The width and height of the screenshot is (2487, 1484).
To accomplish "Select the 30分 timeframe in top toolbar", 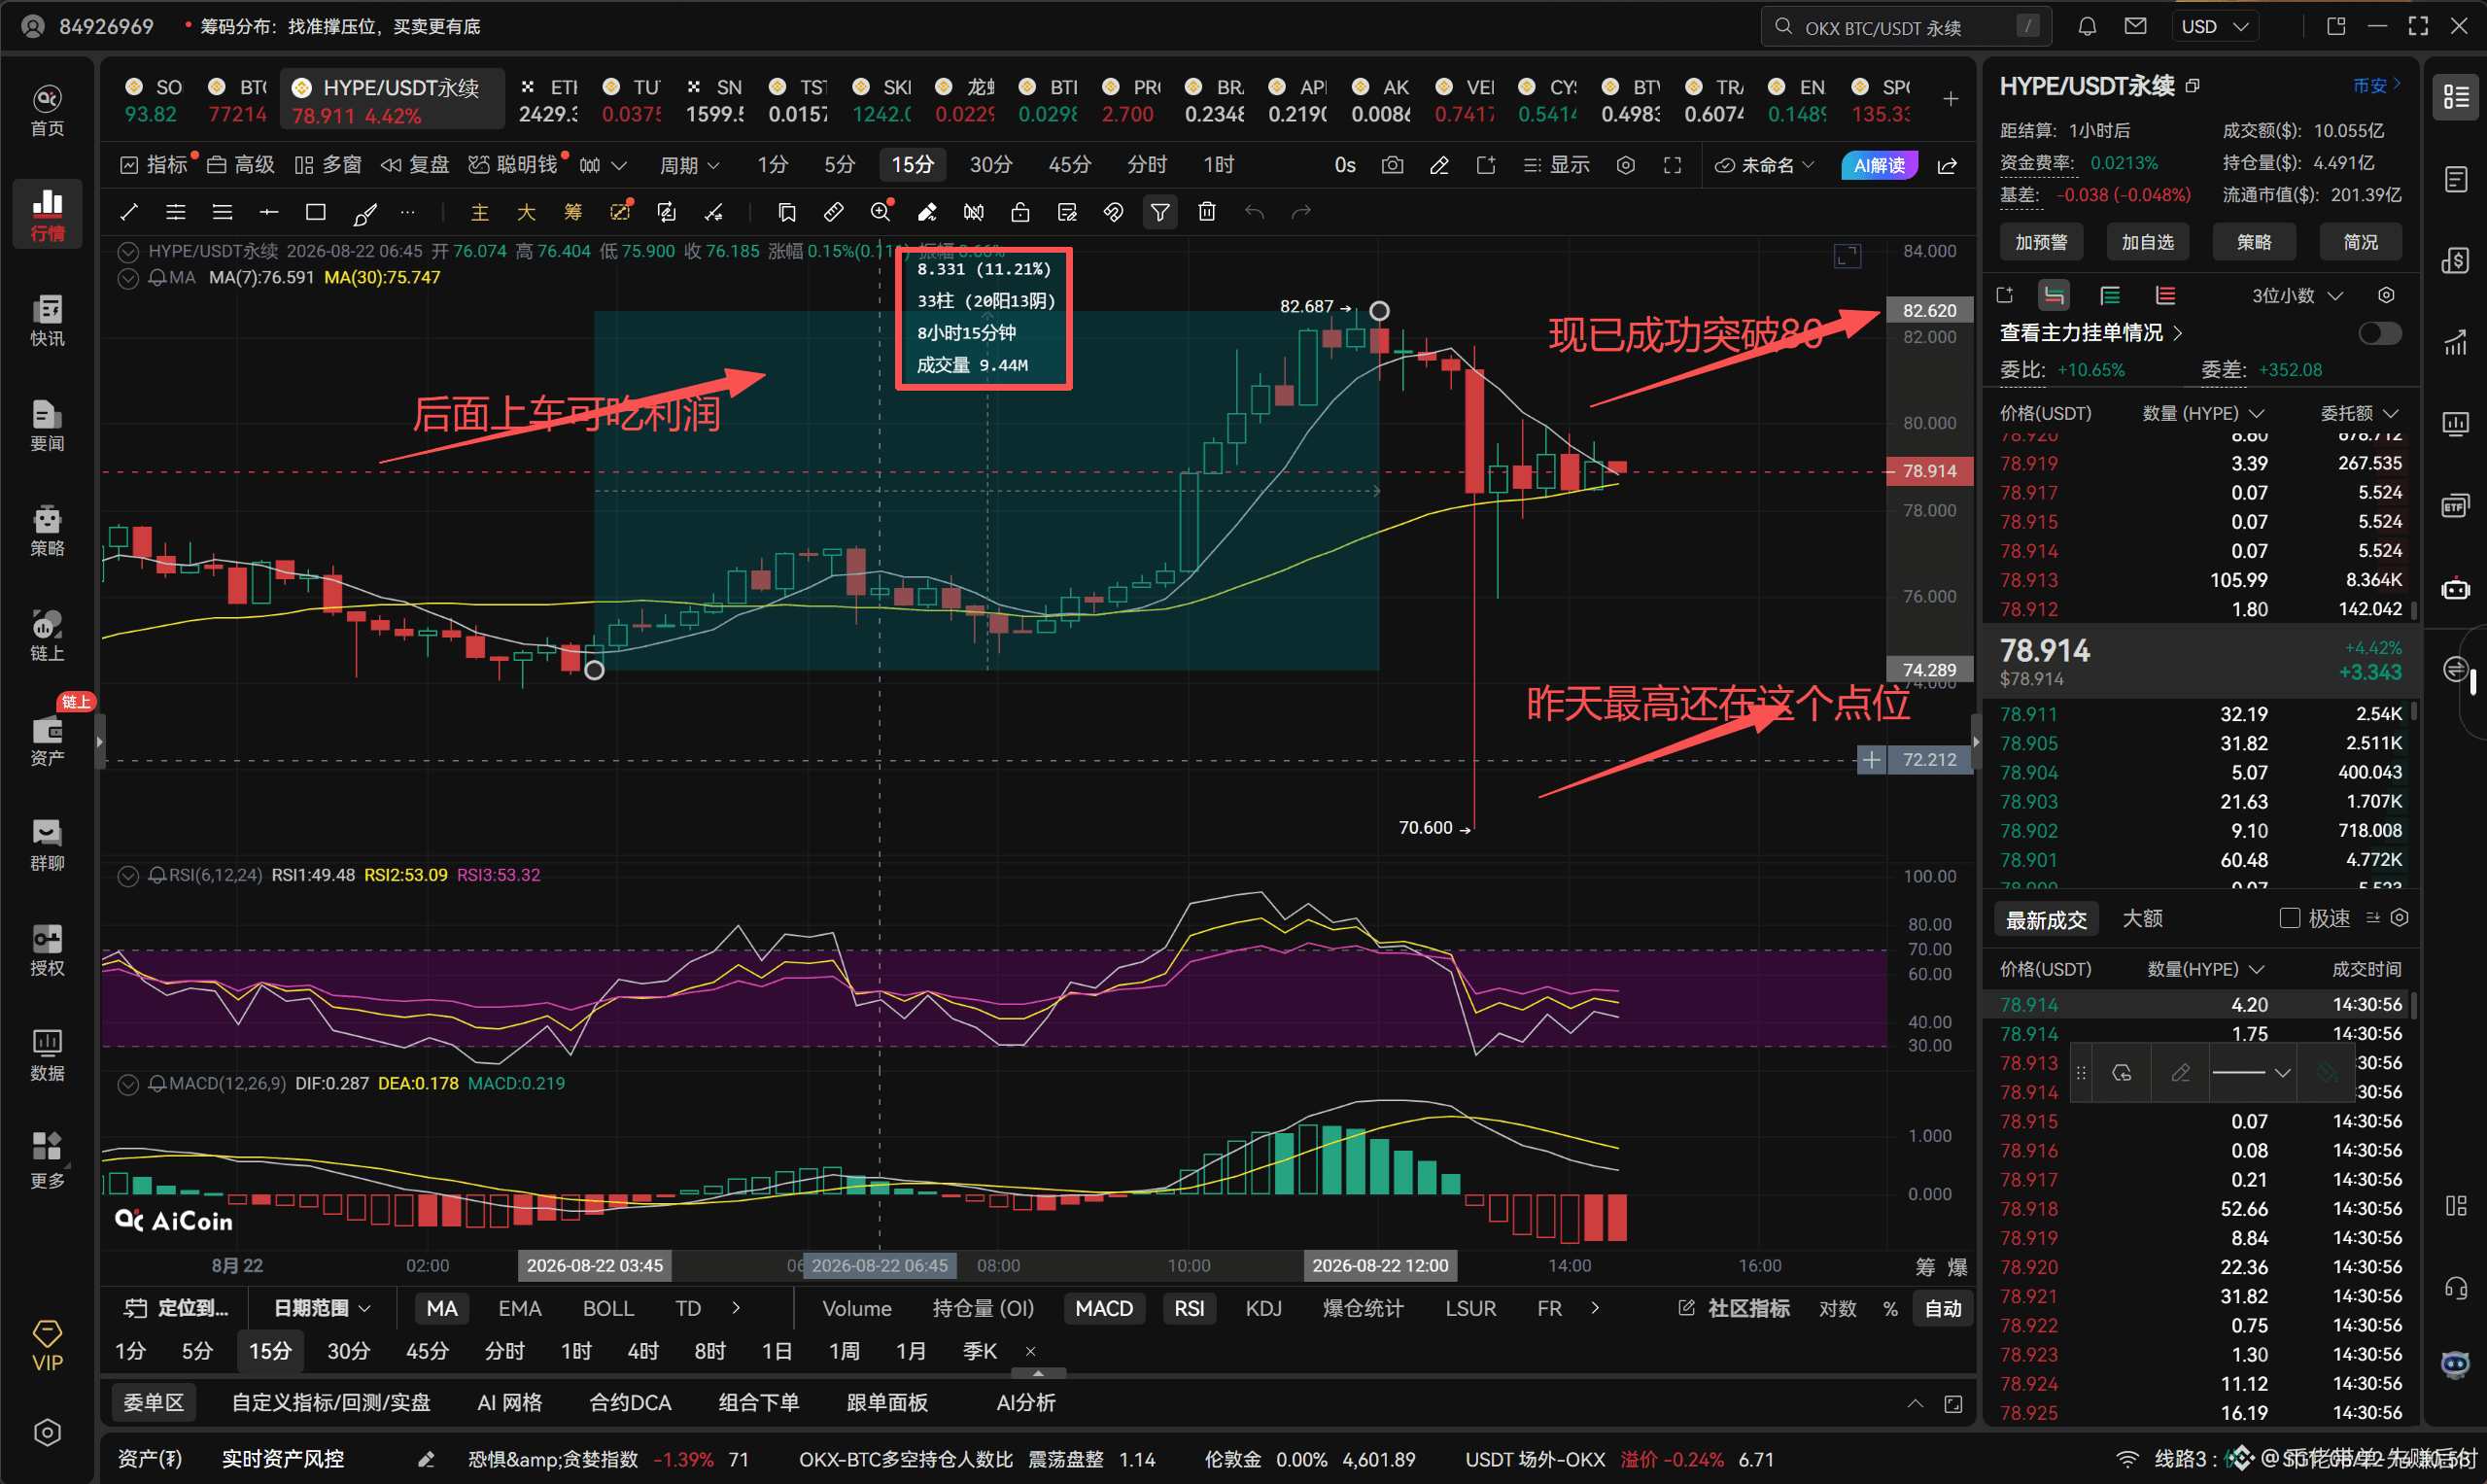I will tap(991, 165).
